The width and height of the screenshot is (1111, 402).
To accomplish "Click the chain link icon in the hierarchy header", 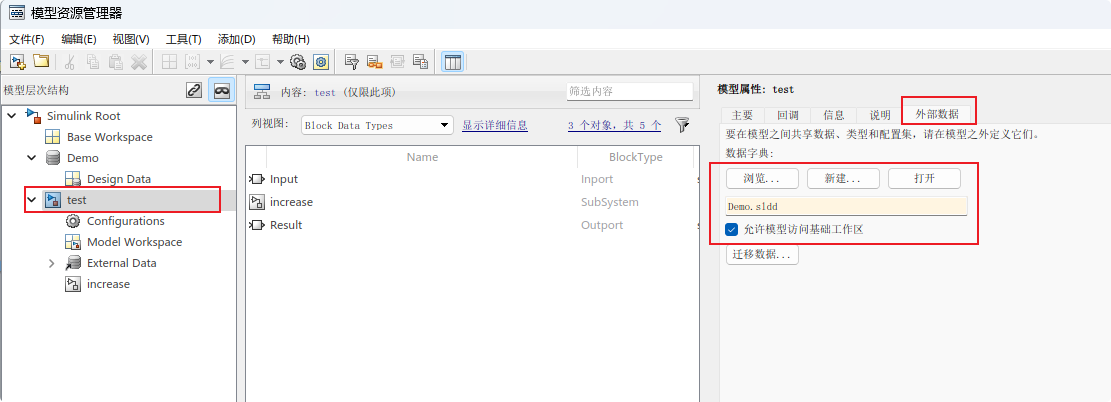I will [x=194, y=90].
